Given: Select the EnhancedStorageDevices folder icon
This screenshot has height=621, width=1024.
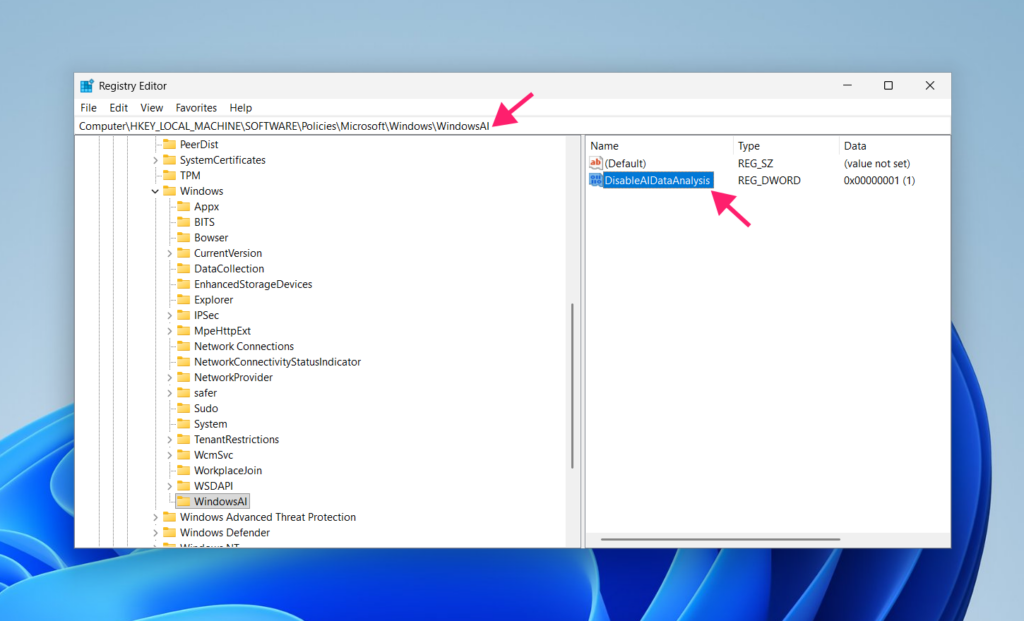Looking at the screenshot, I should click(184, 284).
